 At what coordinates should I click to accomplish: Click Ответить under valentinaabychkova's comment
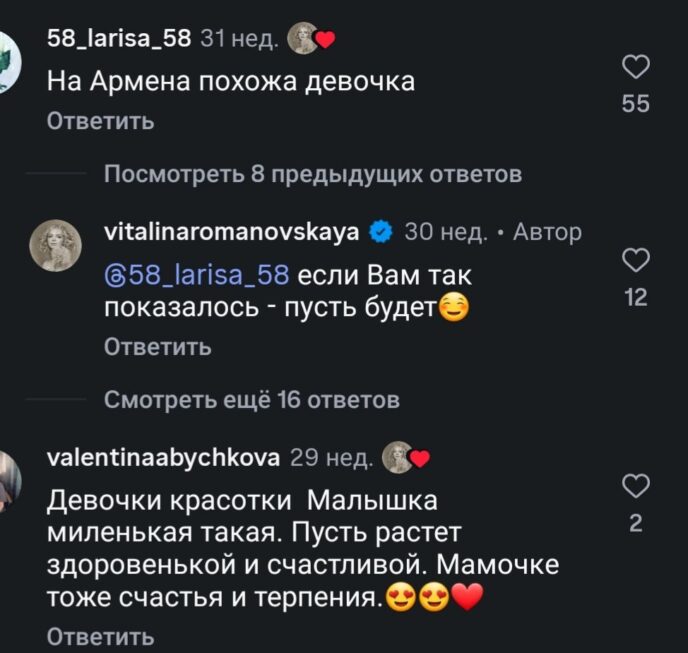[100, 637]
